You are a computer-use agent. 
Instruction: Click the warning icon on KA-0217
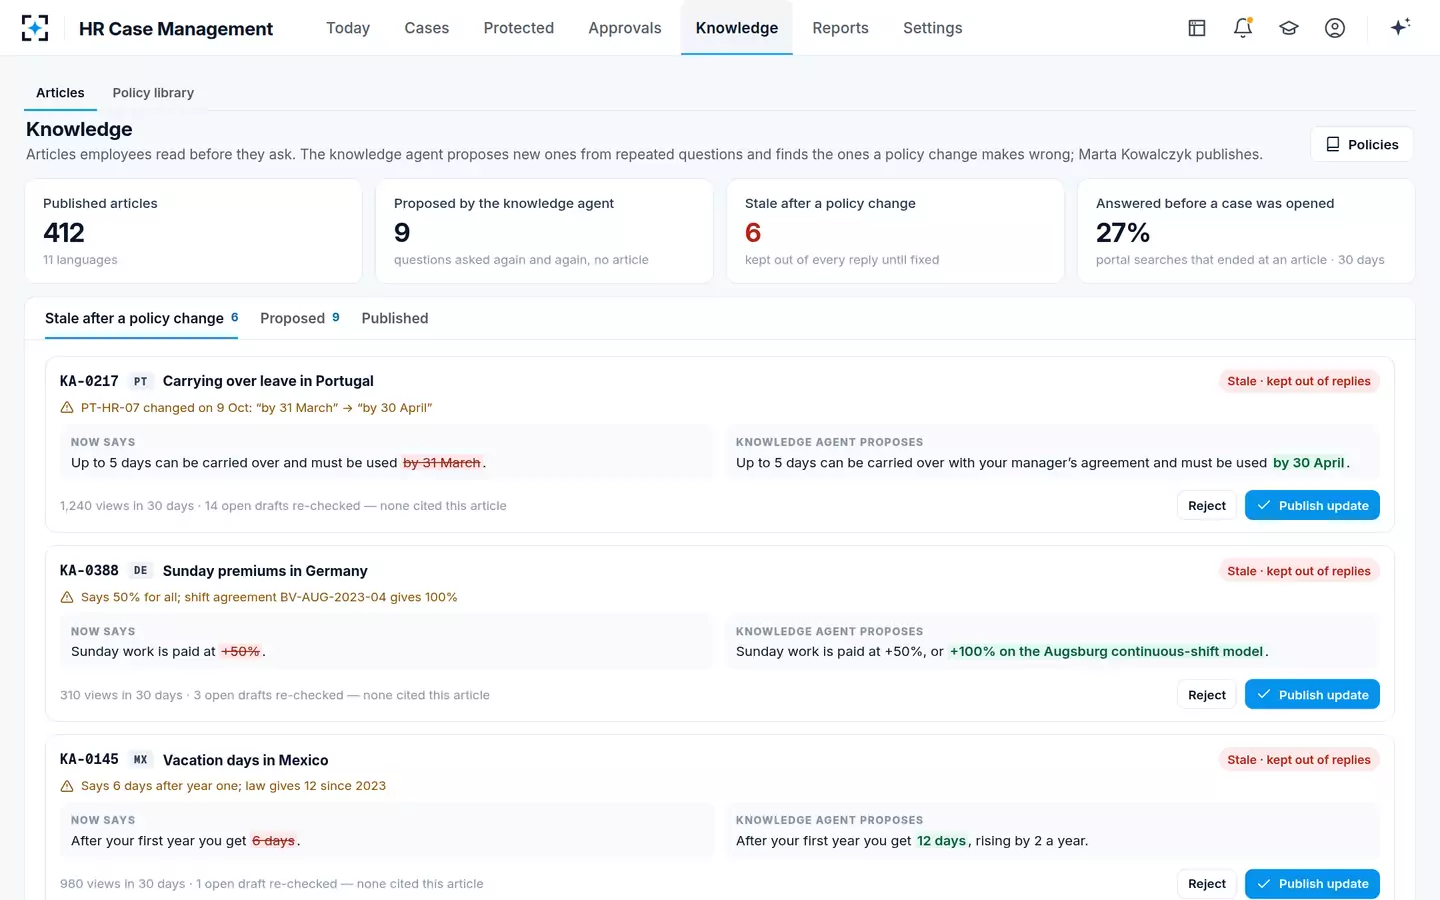coord(67,408)
